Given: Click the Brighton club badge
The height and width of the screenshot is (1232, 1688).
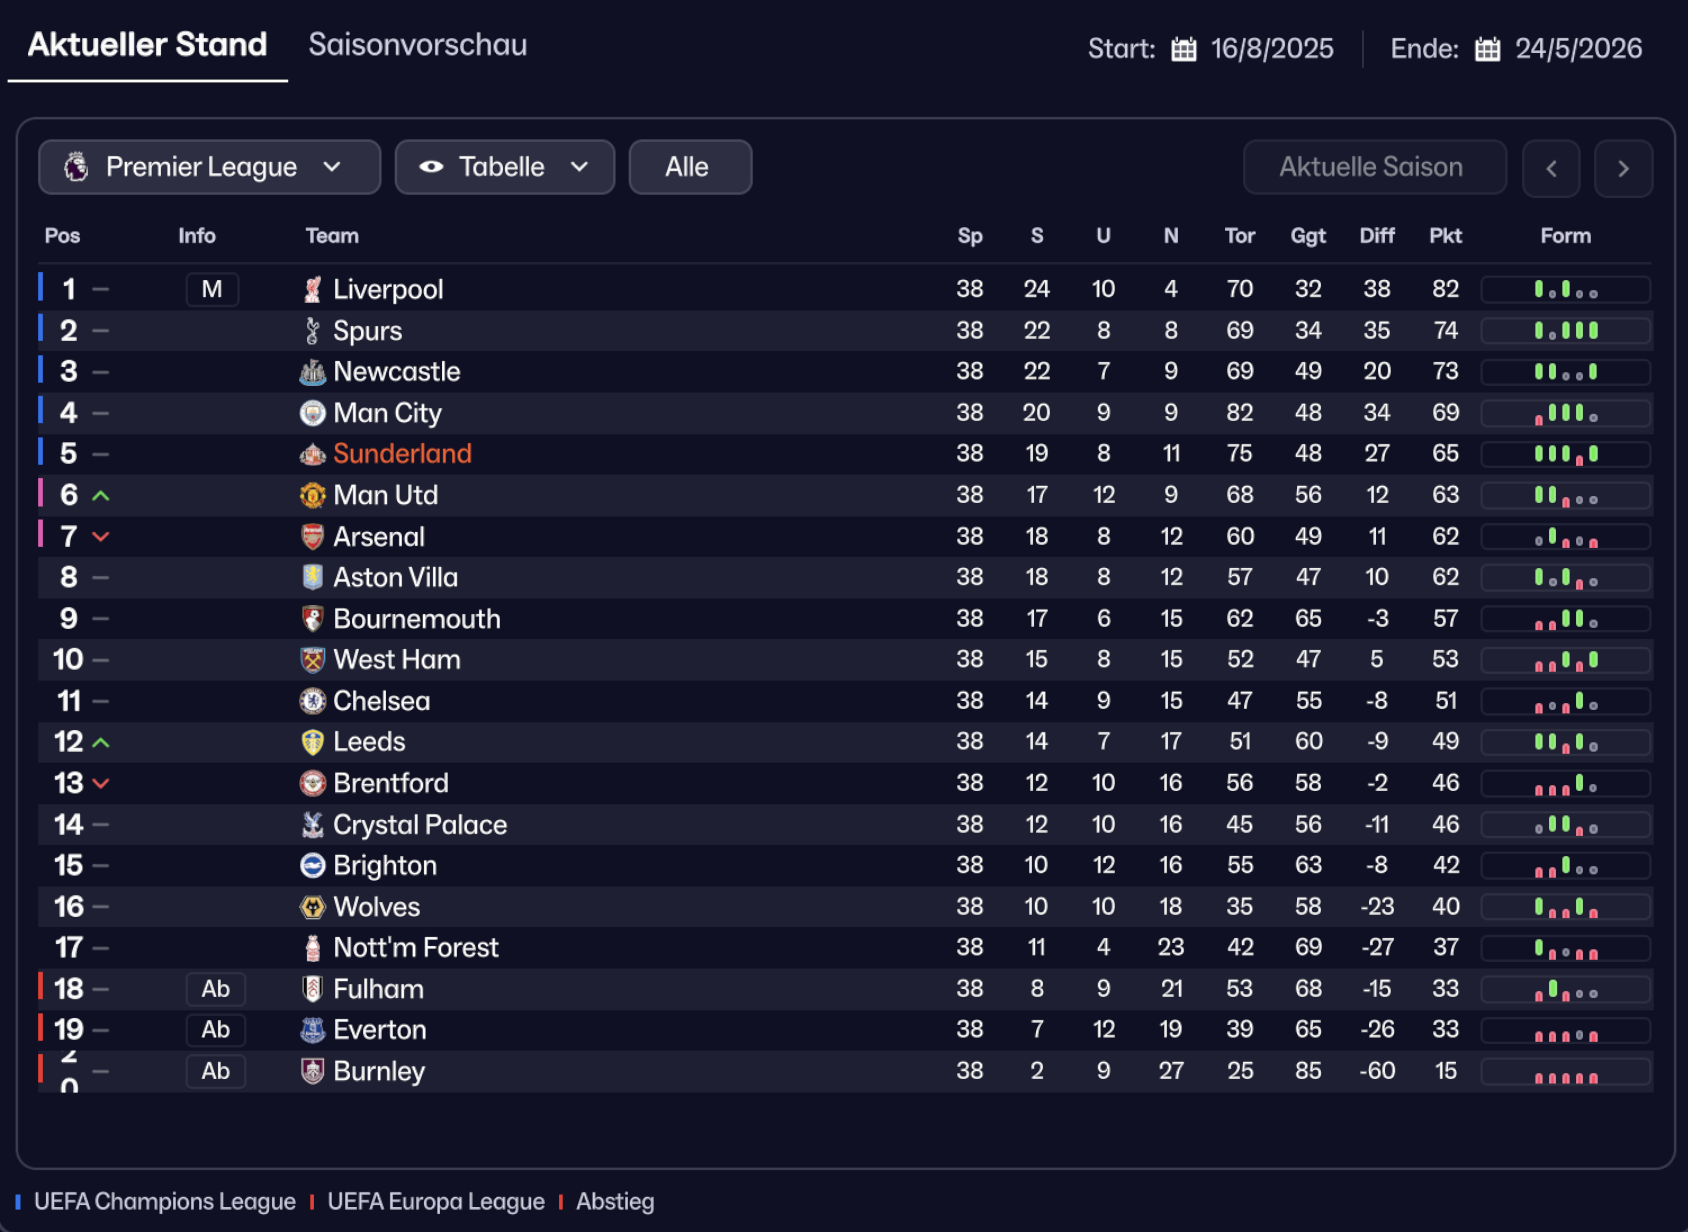Looking at the screenshot, I should point(313,866).
